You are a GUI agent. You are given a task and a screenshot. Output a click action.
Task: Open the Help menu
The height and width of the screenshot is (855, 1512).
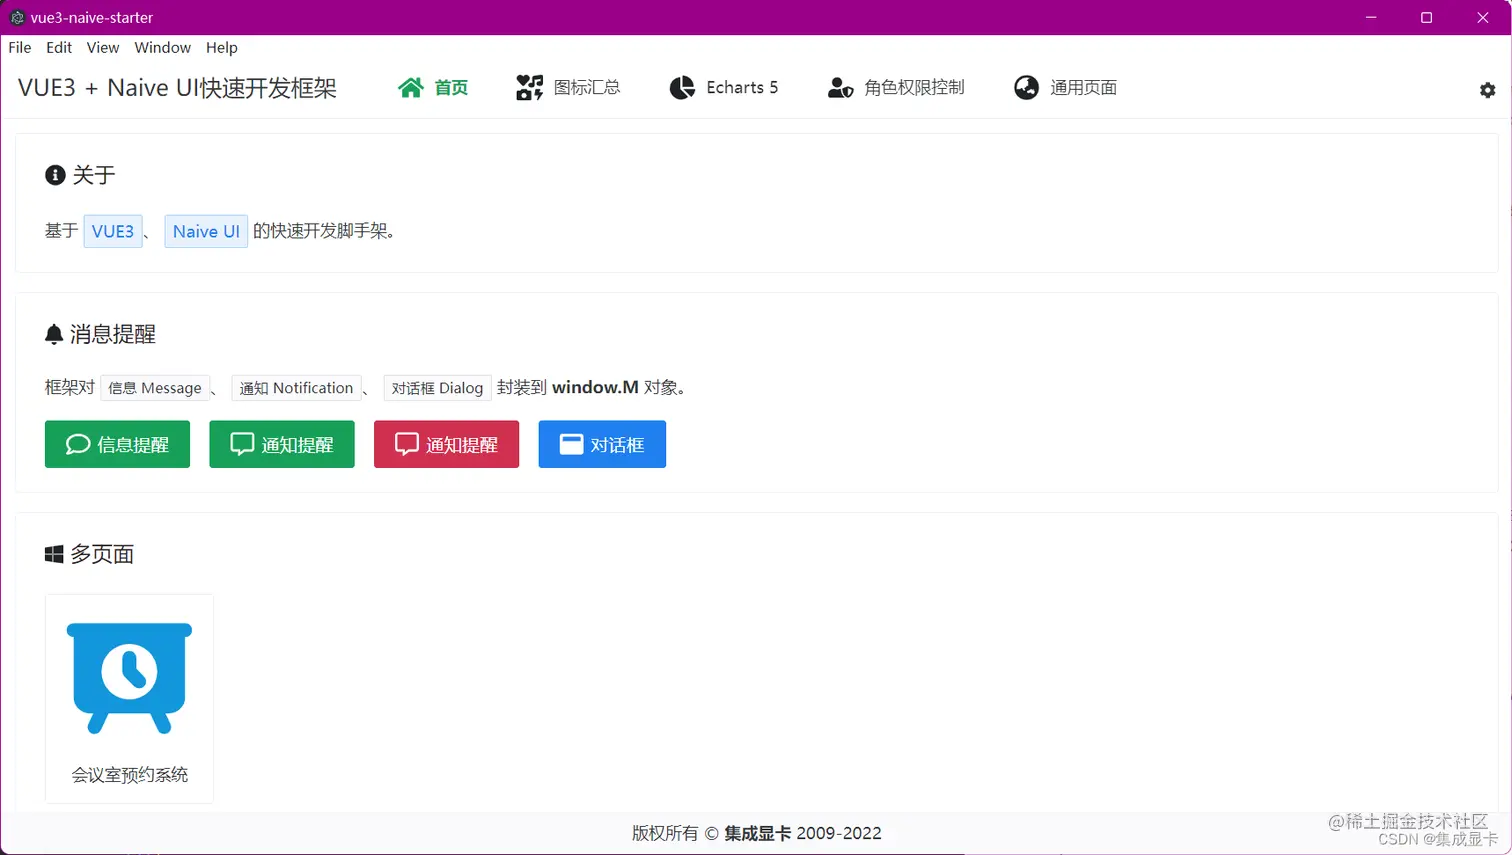click(221, 47)
